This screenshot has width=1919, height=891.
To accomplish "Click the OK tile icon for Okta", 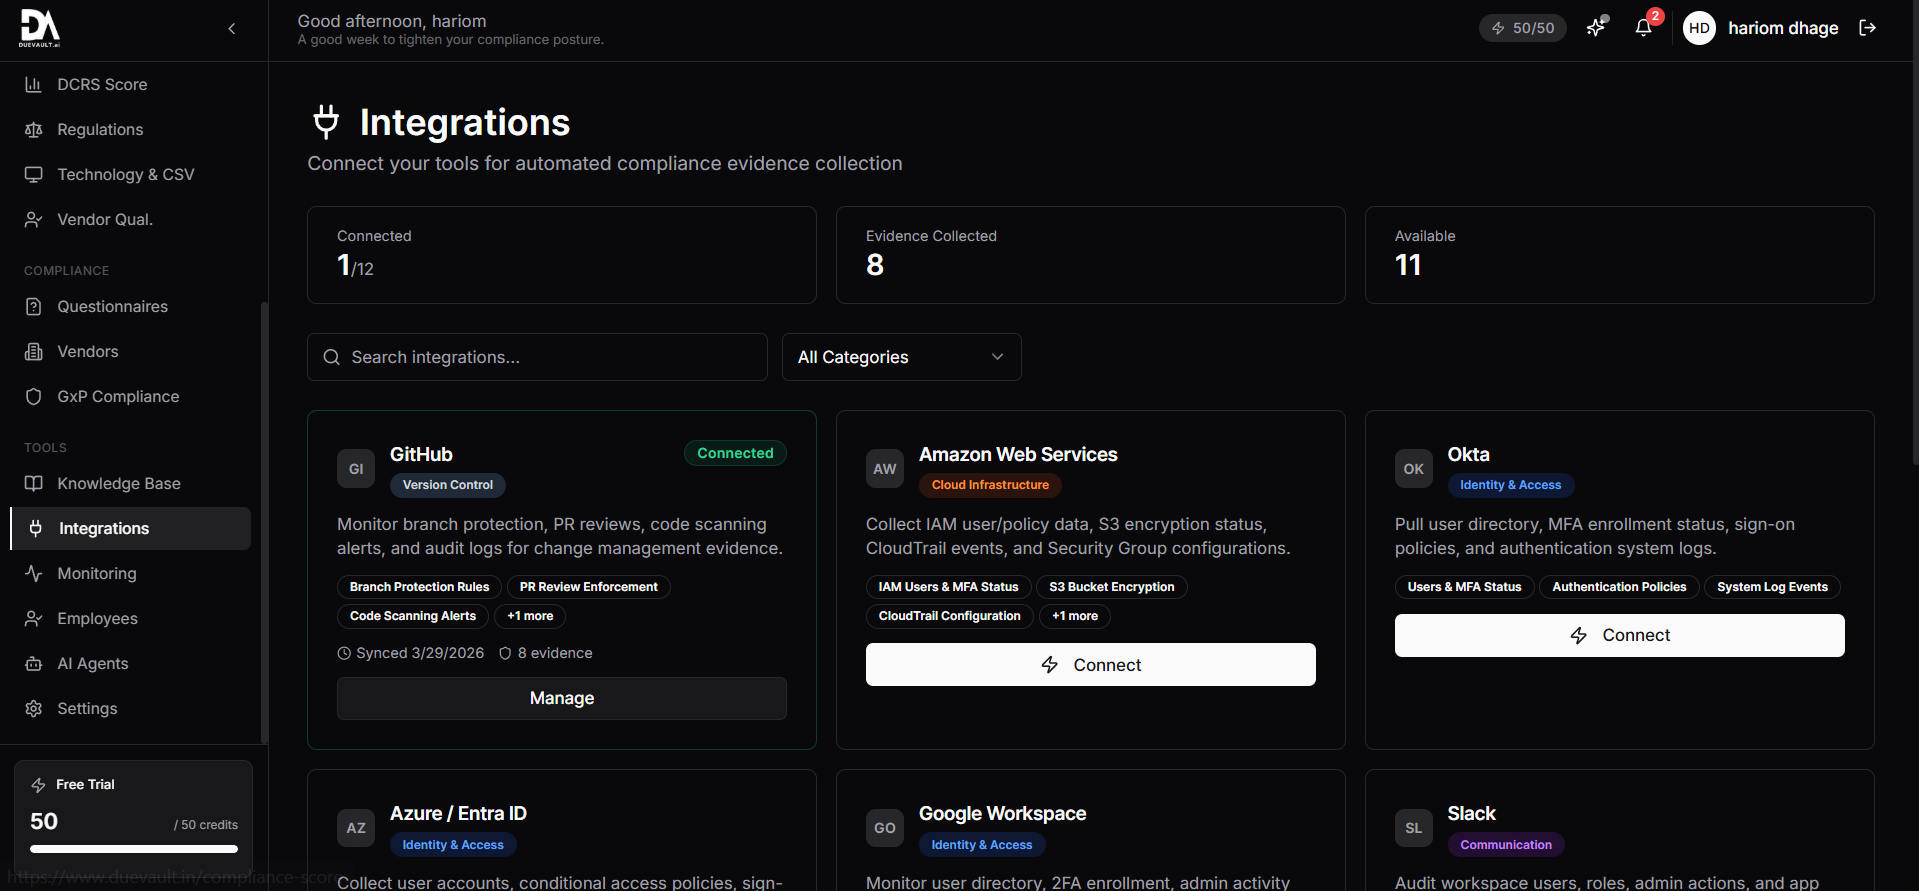I will click(x=1414, y=469).
